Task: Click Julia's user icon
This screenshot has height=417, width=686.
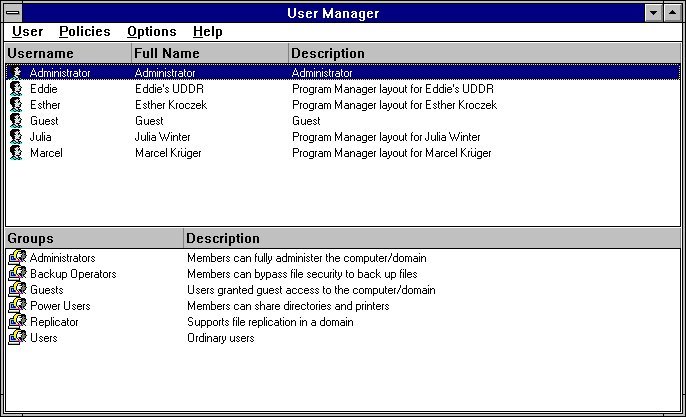Action: [16, 137]
